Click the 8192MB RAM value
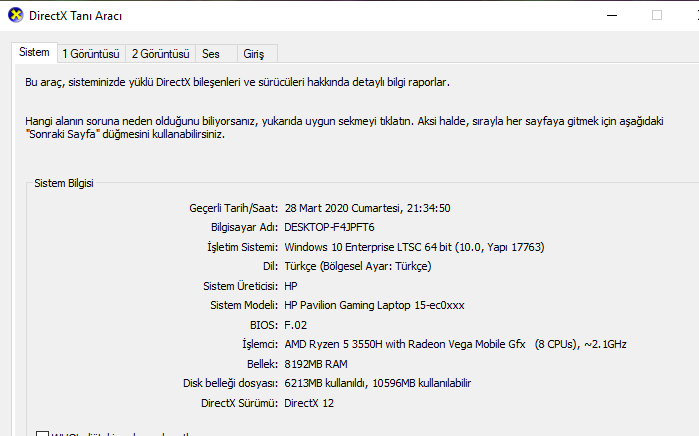 (316, 364)
